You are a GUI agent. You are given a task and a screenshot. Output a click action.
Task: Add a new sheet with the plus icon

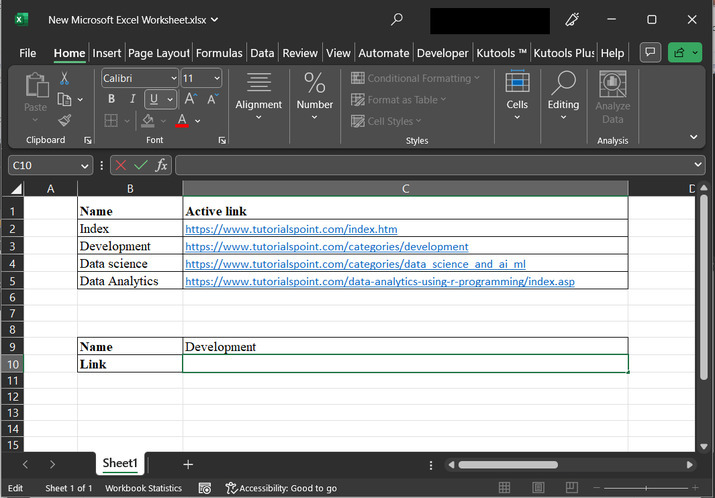click(x=188, y=464)
